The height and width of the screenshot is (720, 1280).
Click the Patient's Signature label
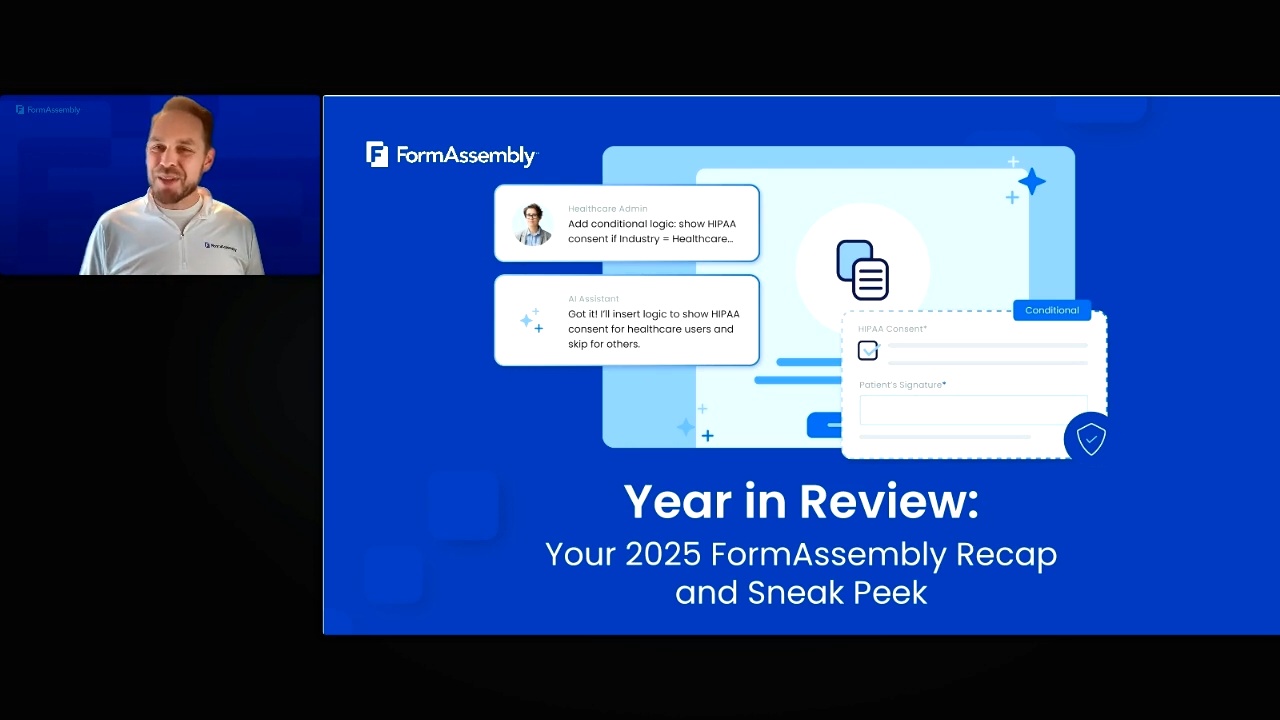(902, 385)
